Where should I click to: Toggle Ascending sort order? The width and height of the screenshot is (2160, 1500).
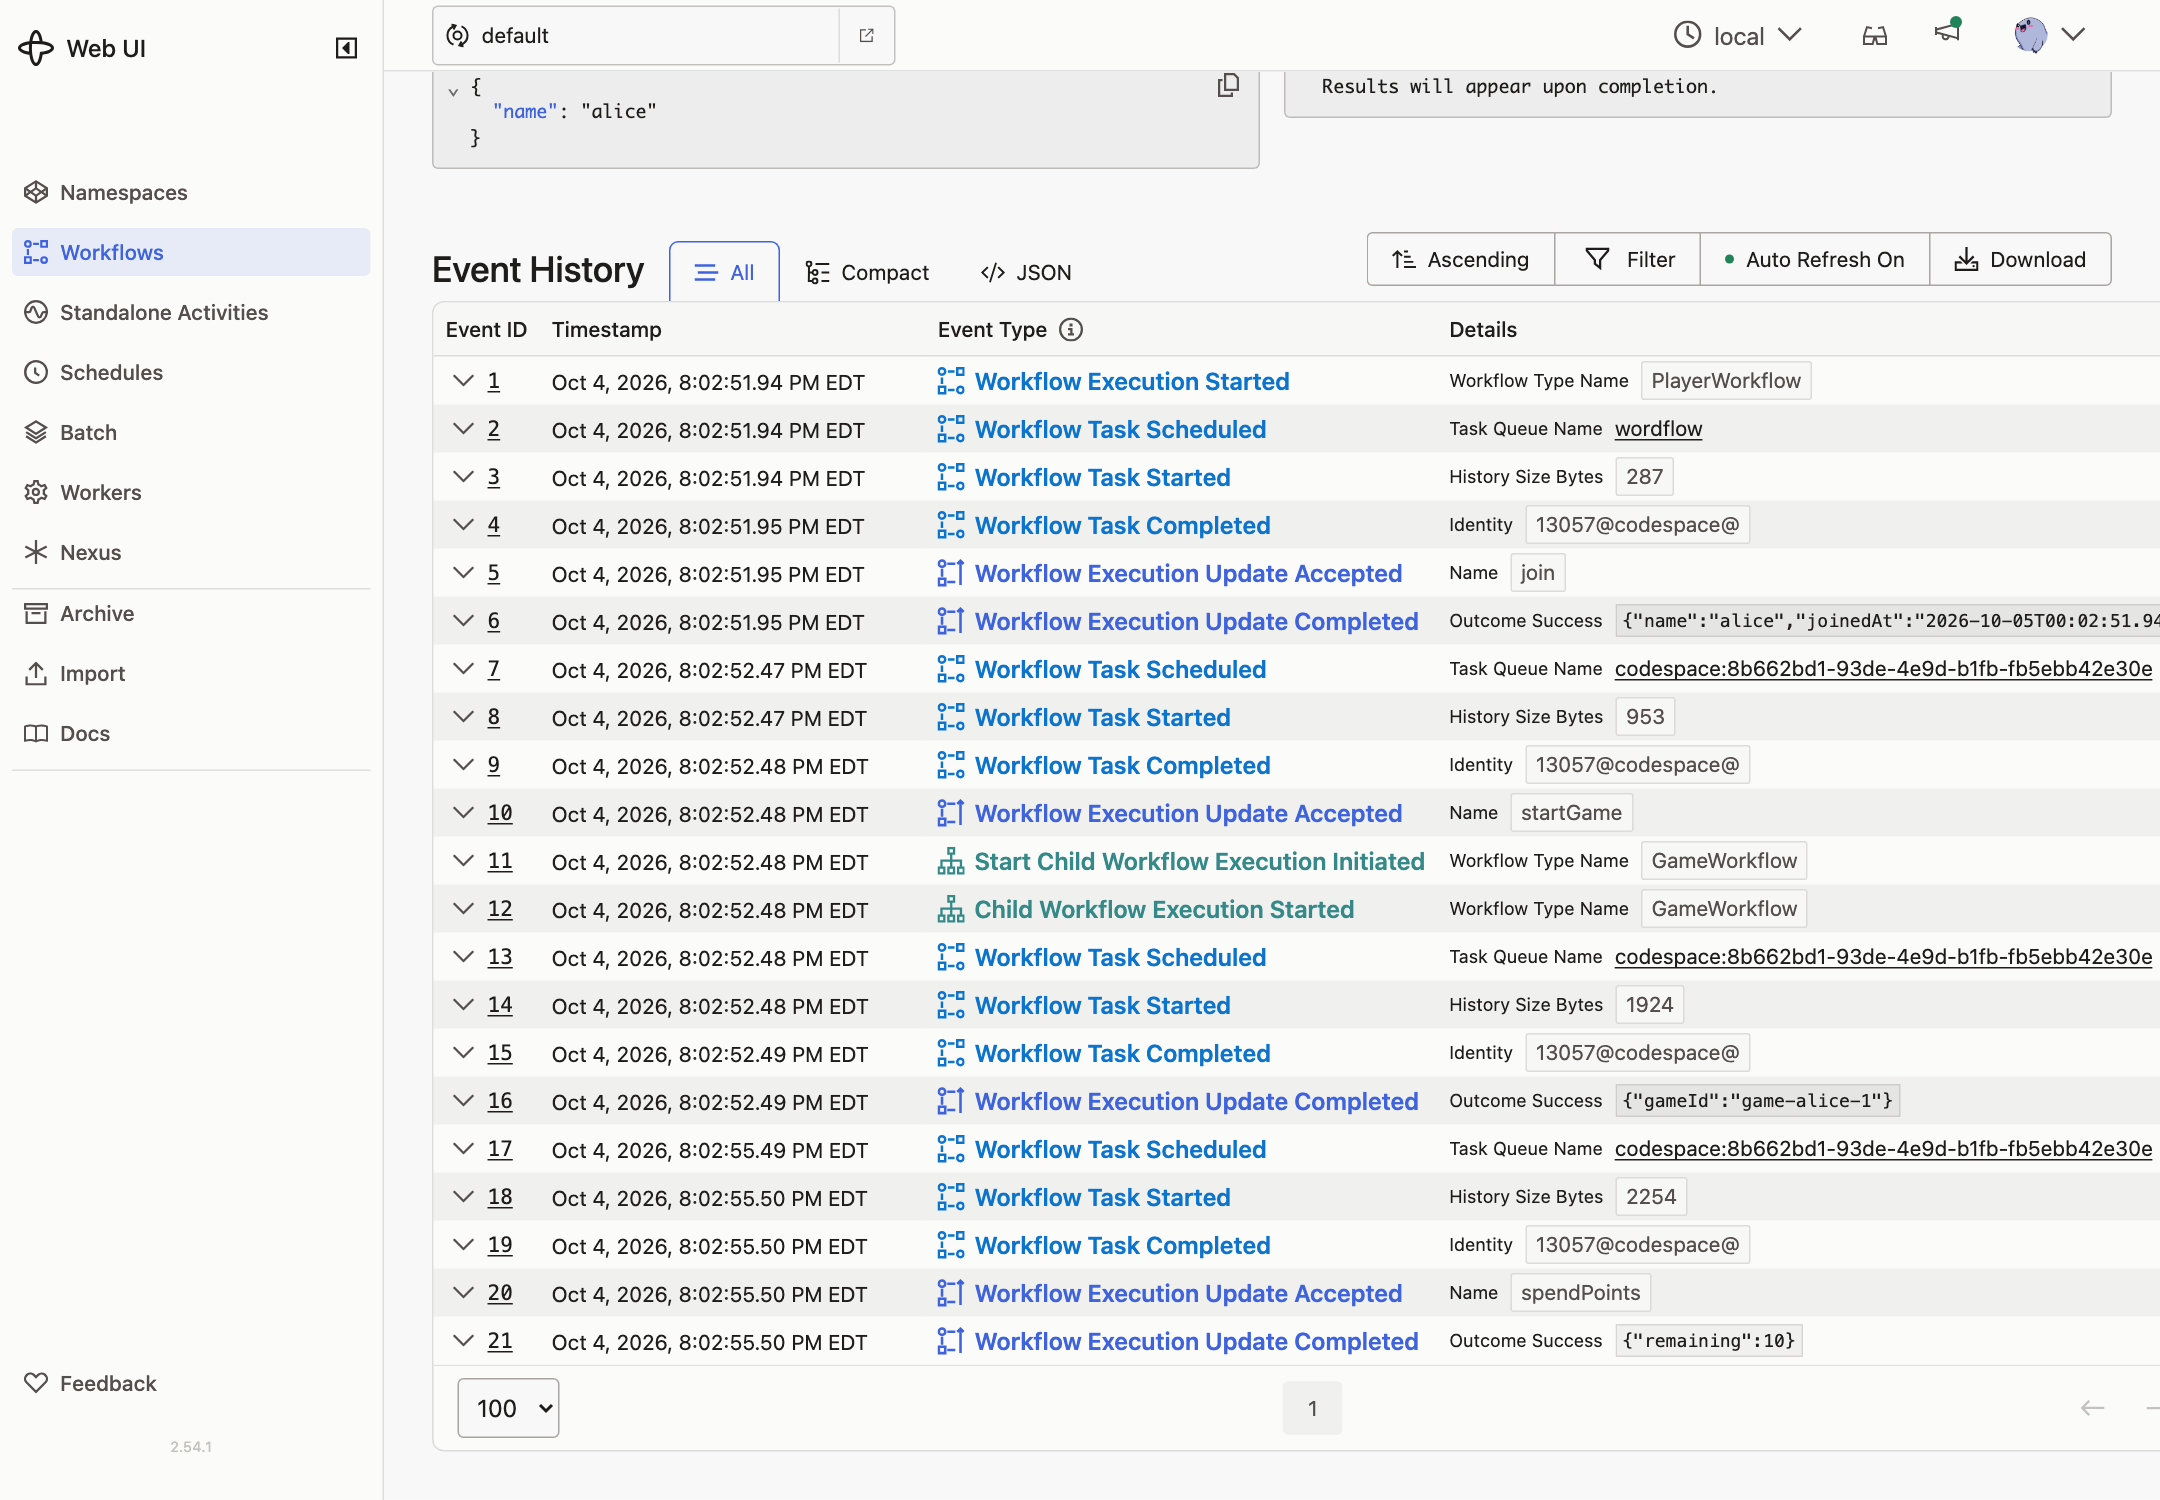click(1461, 259)
